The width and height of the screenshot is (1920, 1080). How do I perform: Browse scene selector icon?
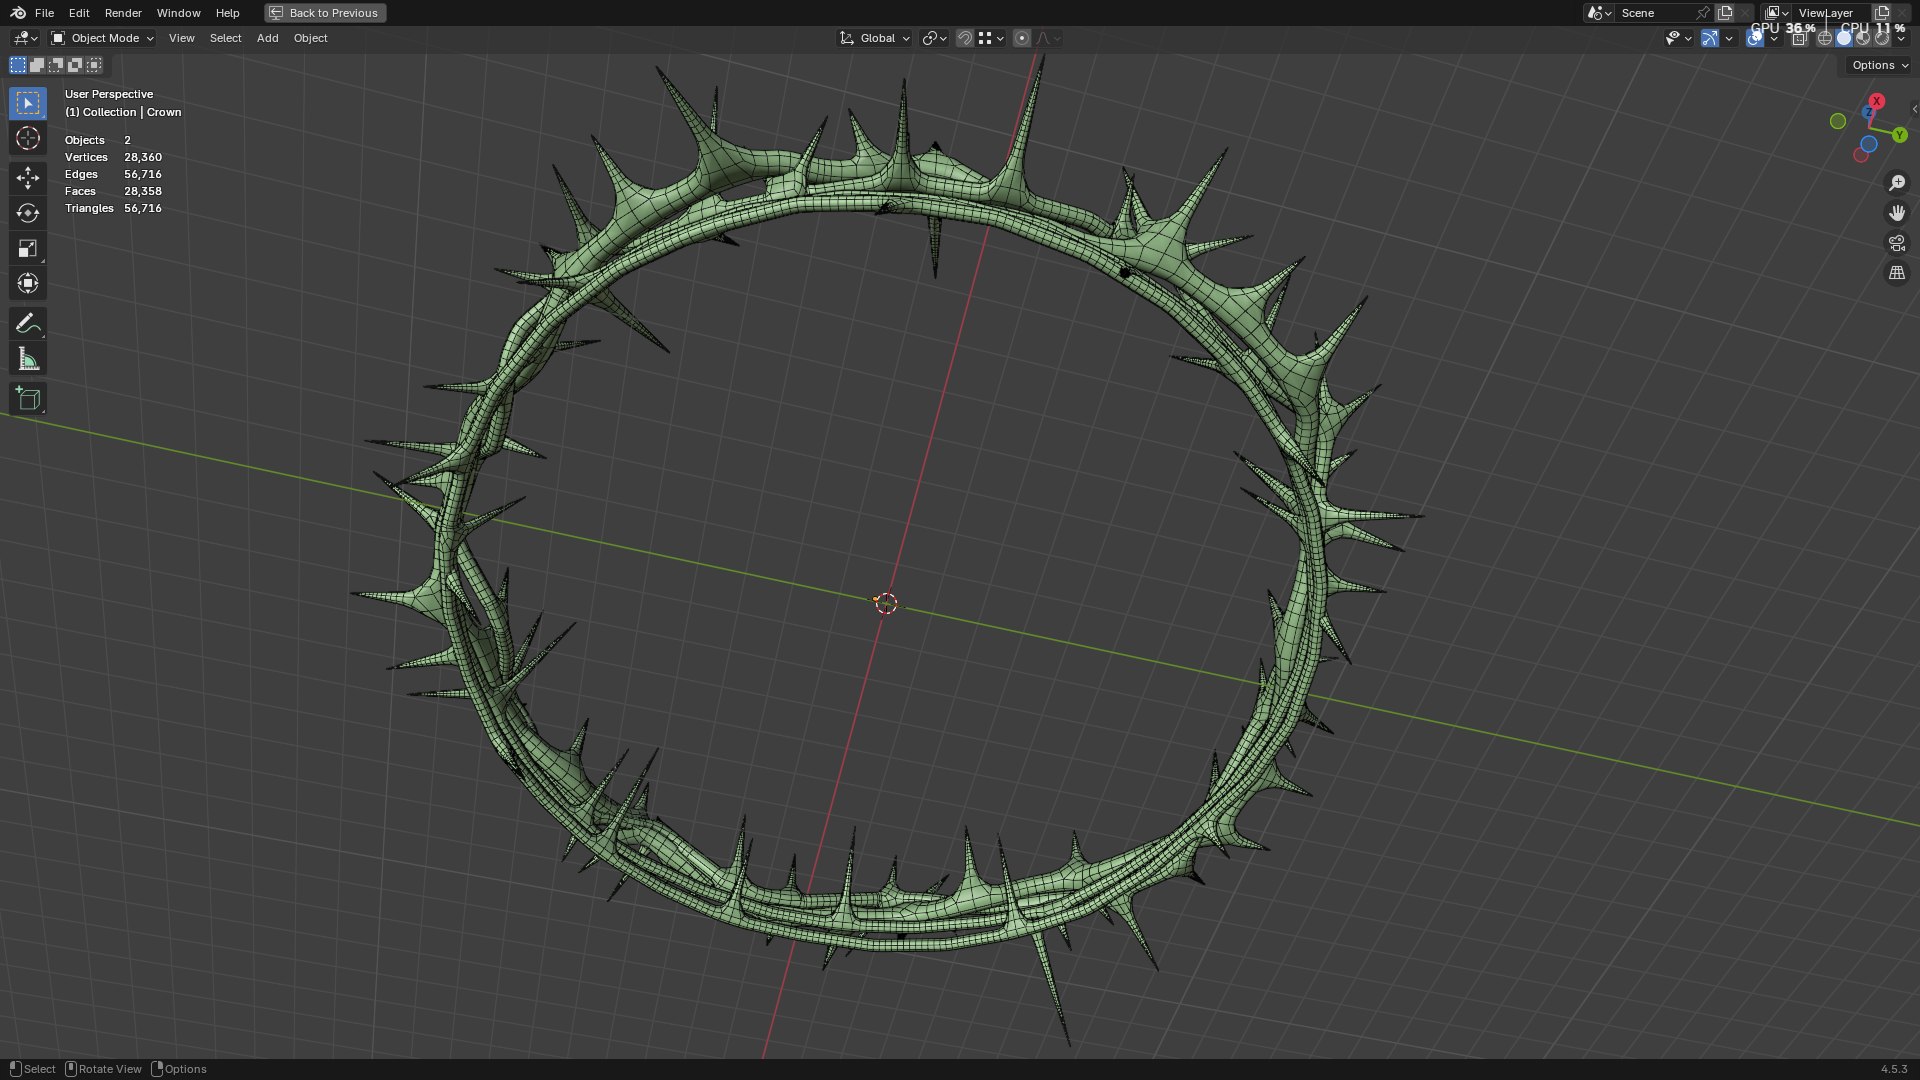(x=1599, y=13)
